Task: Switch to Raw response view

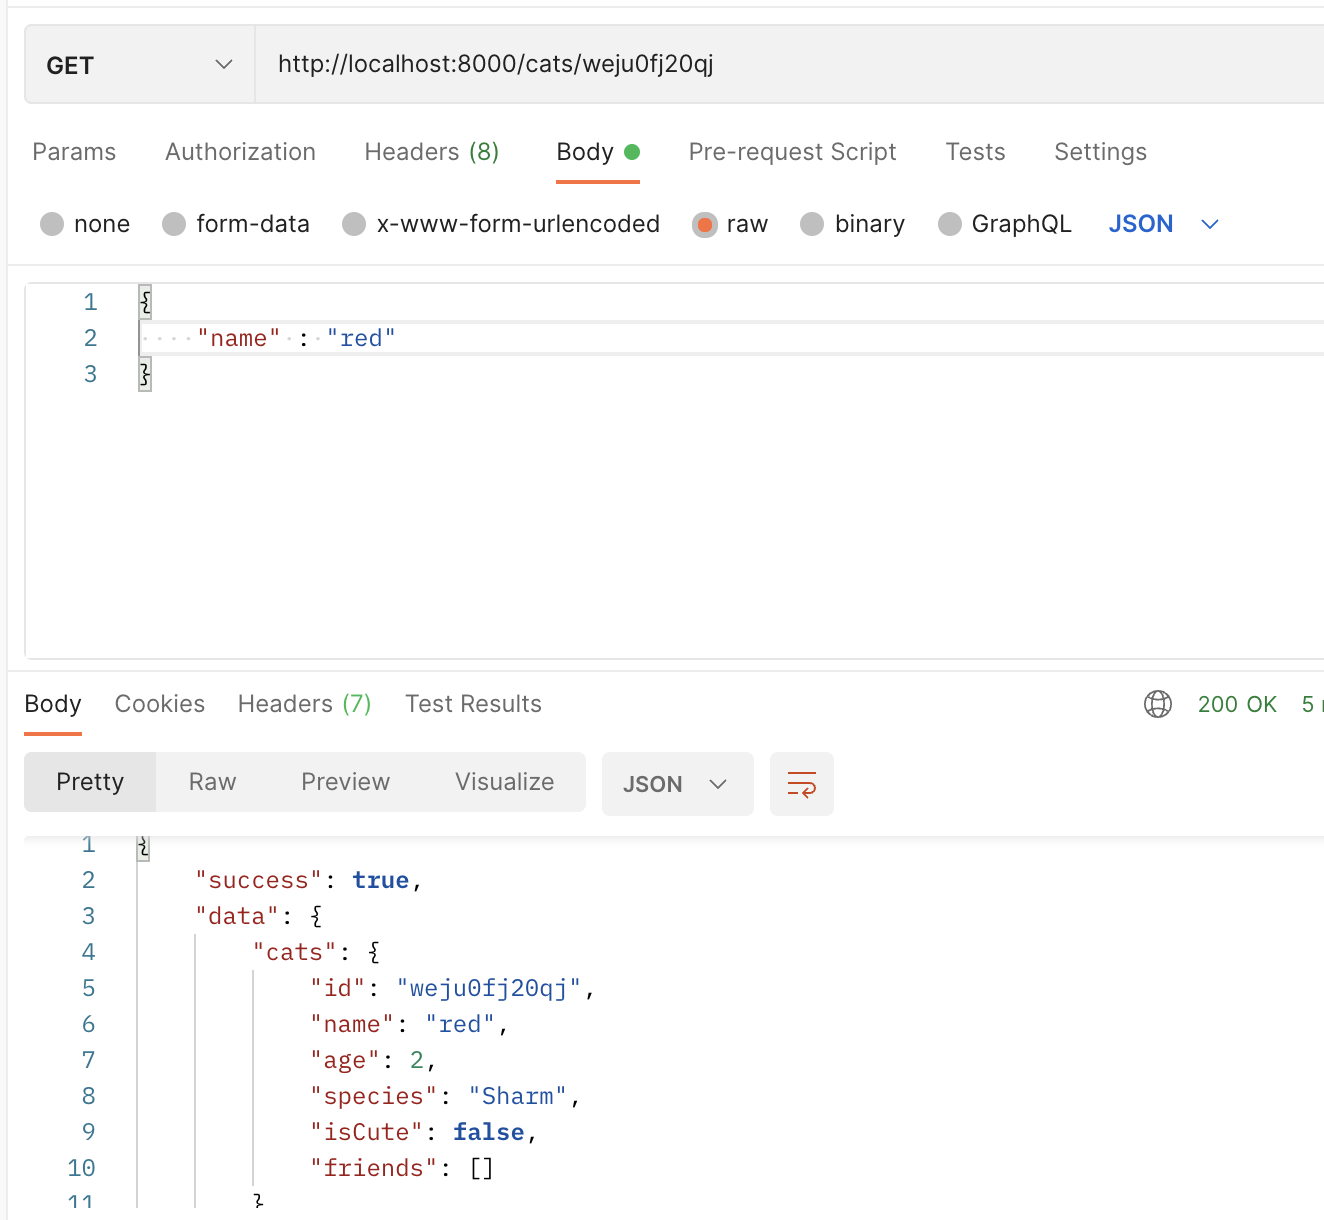Action: (212, 782)
